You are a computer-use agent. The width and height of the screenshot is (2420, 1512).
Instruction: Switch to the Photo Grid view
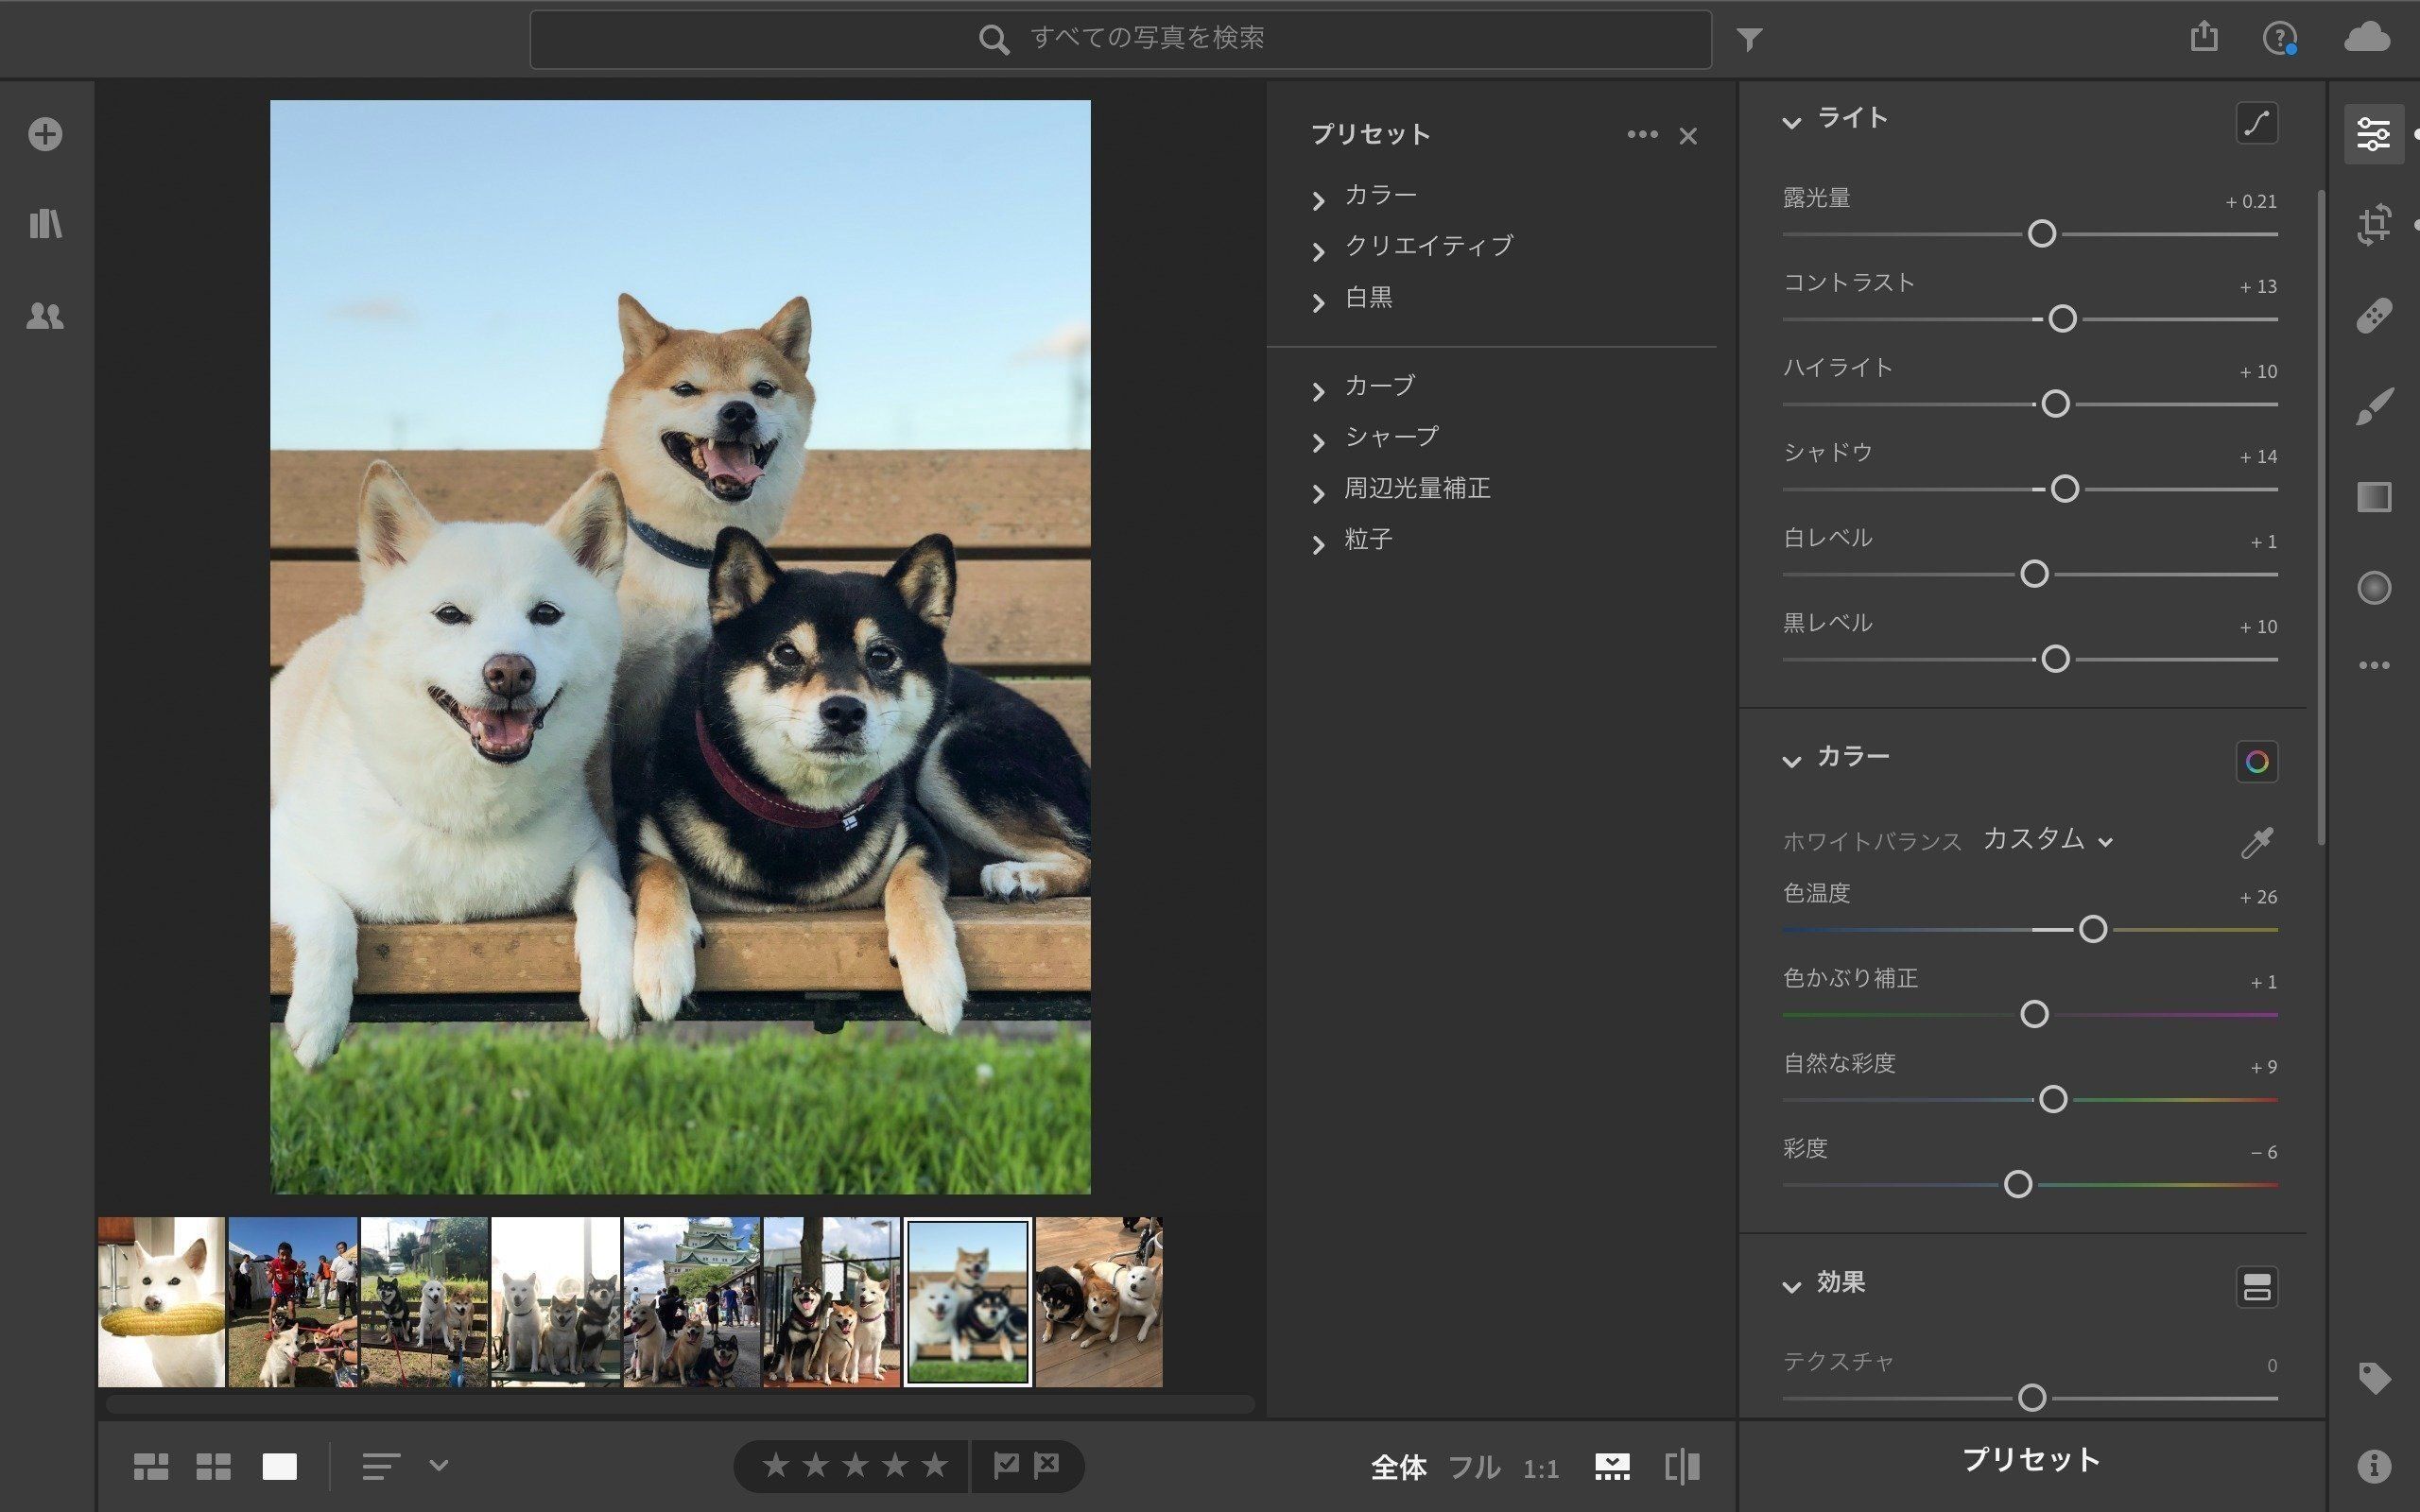150,1467
